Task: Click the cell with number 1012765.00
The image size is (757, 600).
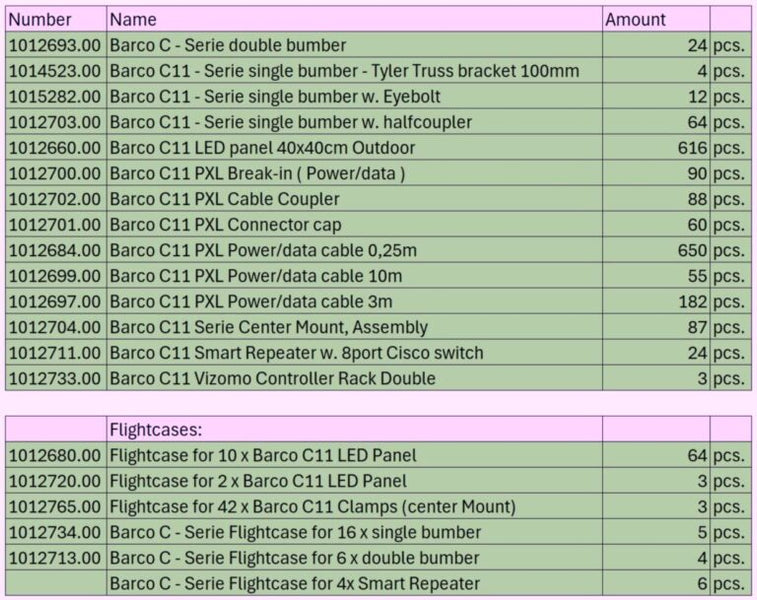Action: click(x=56, y=506)
